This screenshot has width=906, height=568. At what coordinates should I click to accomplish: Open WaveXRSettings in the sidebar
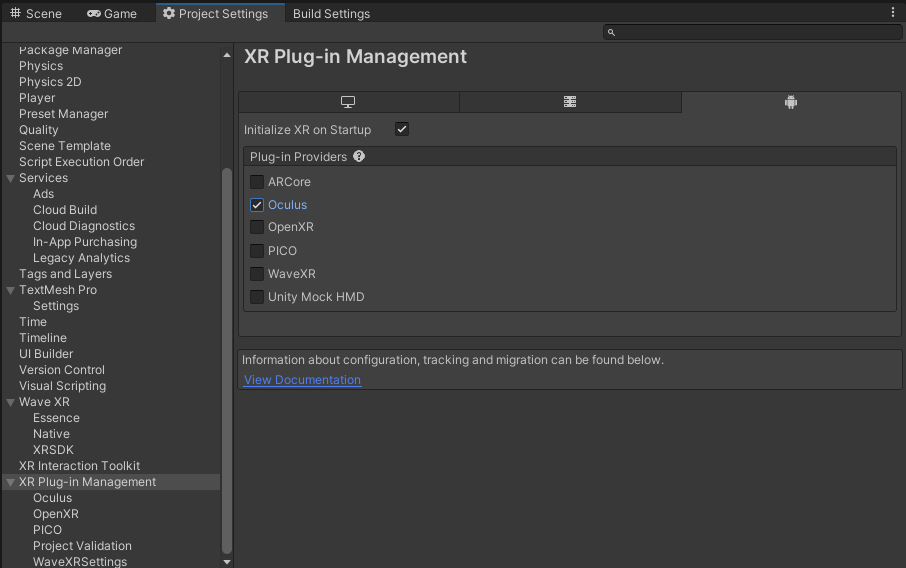(x=80, y=562)
